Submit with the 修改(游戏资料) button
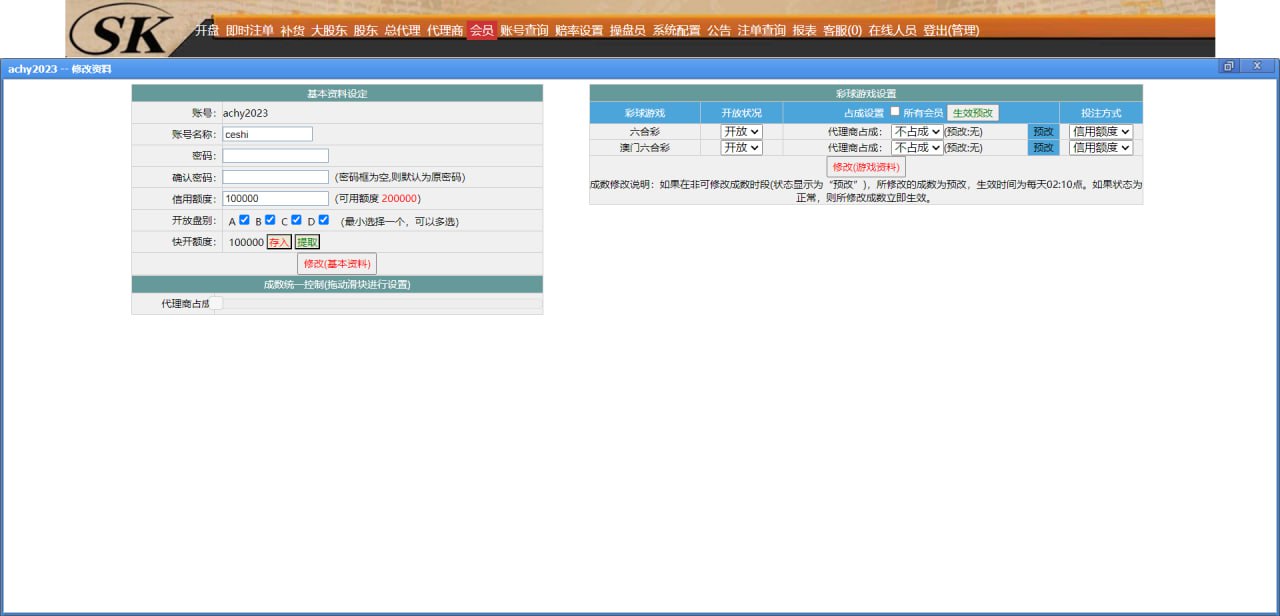 click(x=866, y=167)
